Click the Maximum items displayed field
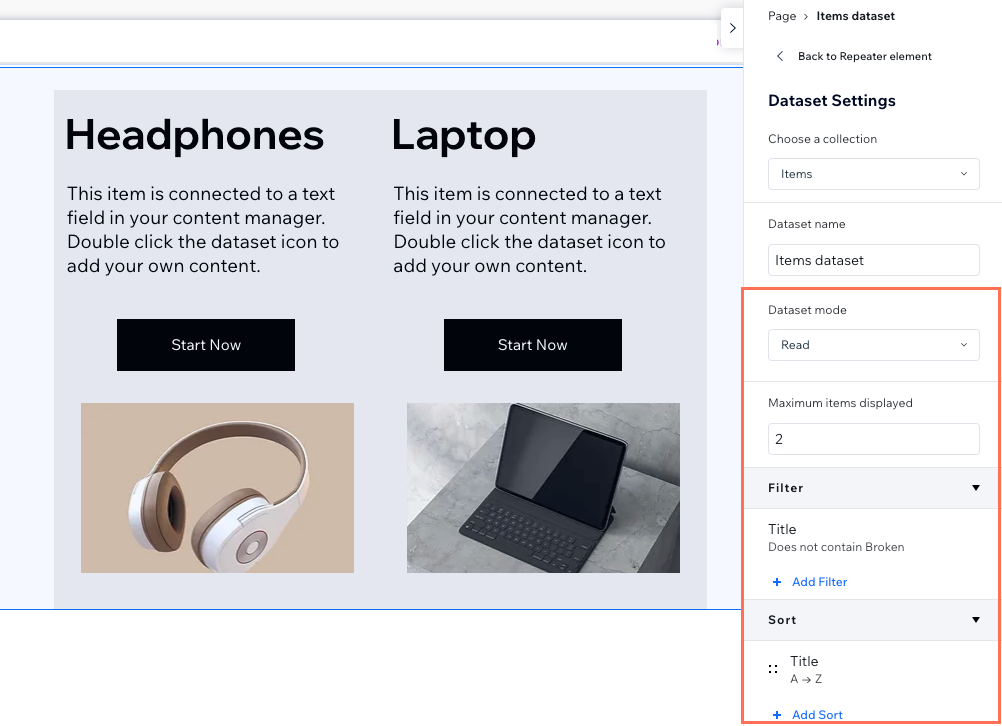 point(874,439)
